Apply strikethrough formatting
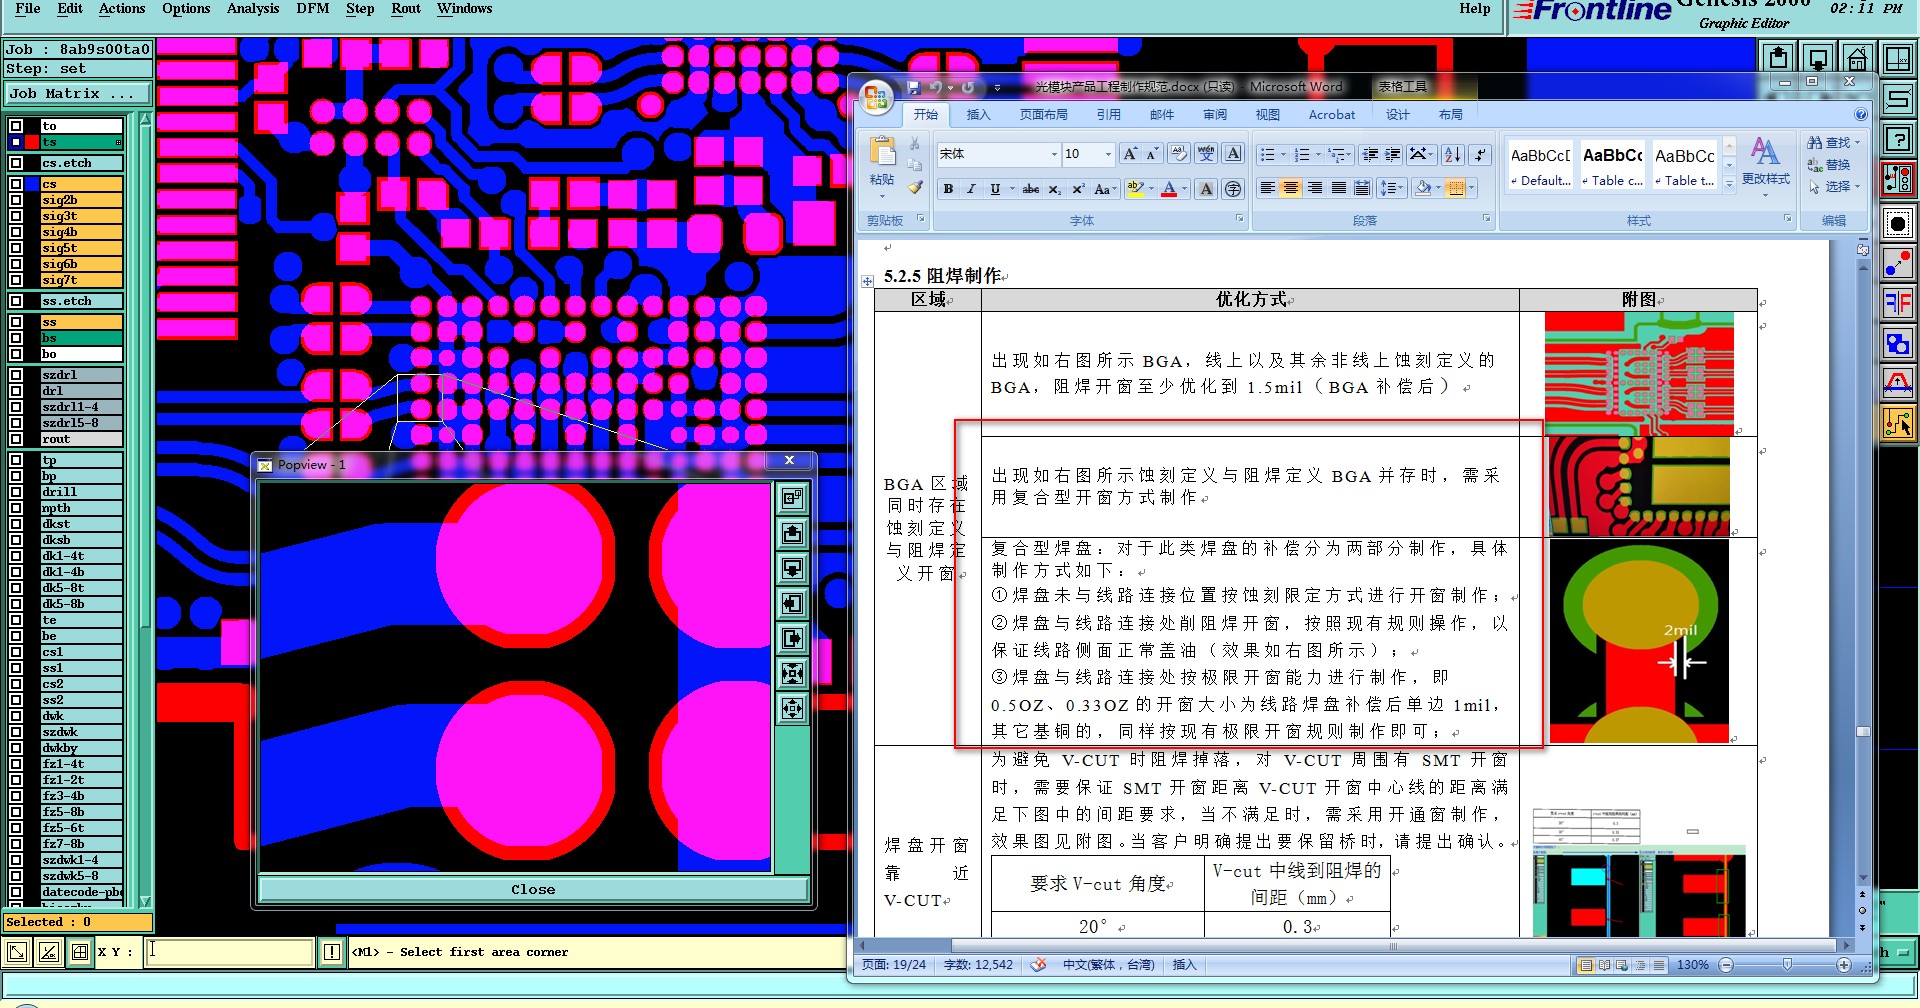 click(1031, 189)
